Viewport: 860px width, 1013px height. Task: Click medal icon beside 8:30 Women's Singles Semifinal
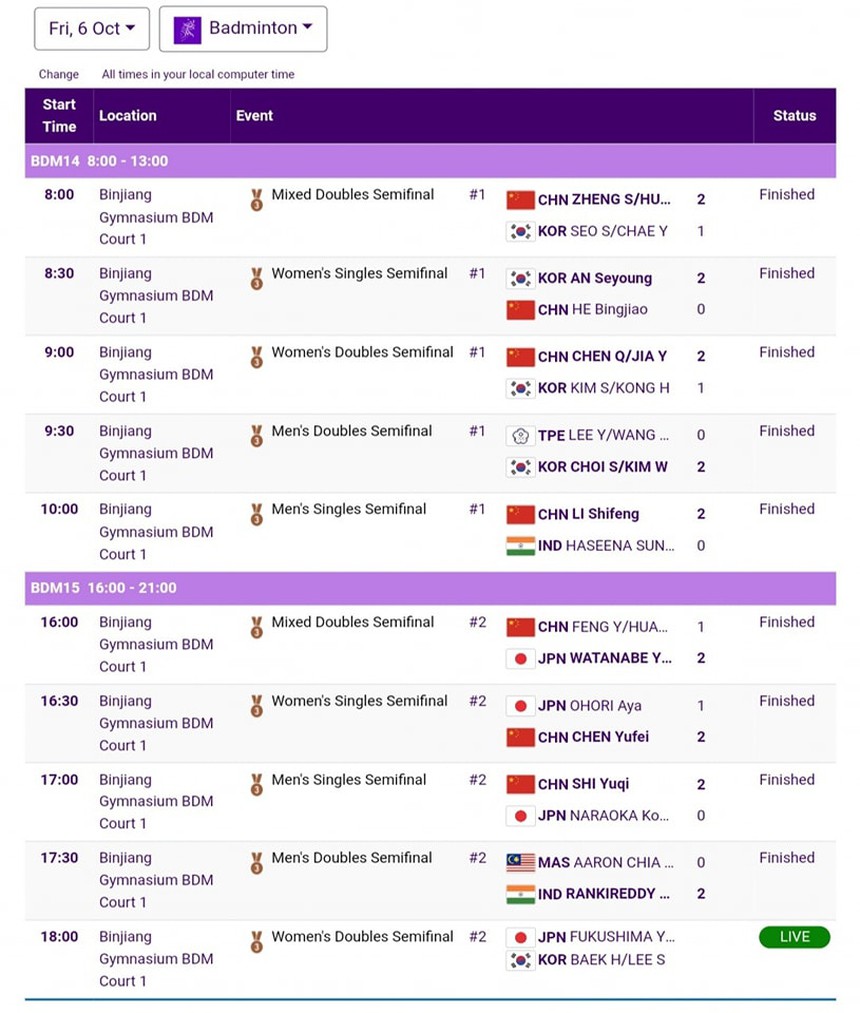pyautogui.click(x=257, y=278)
